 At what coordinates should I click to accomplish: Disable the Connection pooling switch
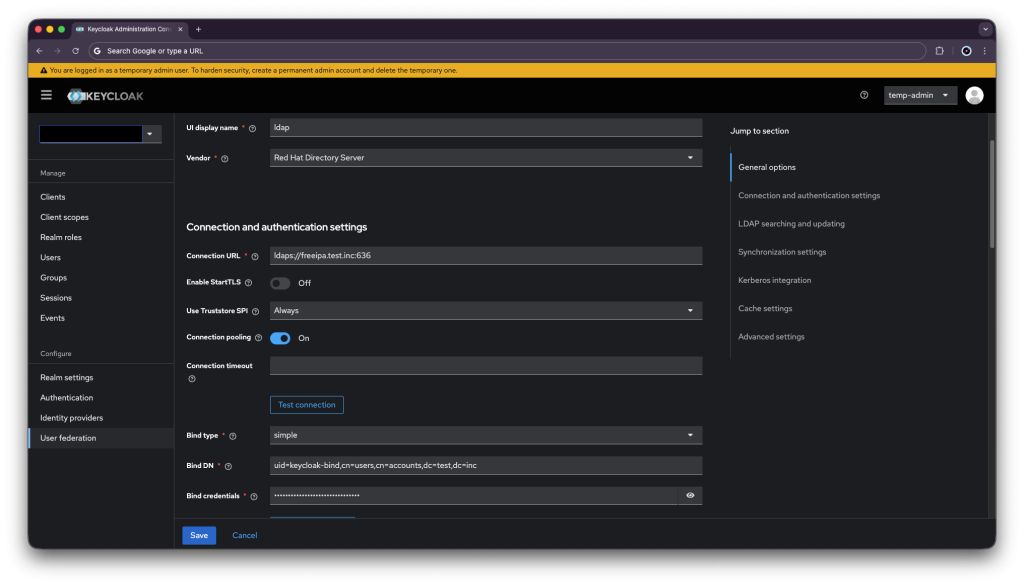point(280,338)
